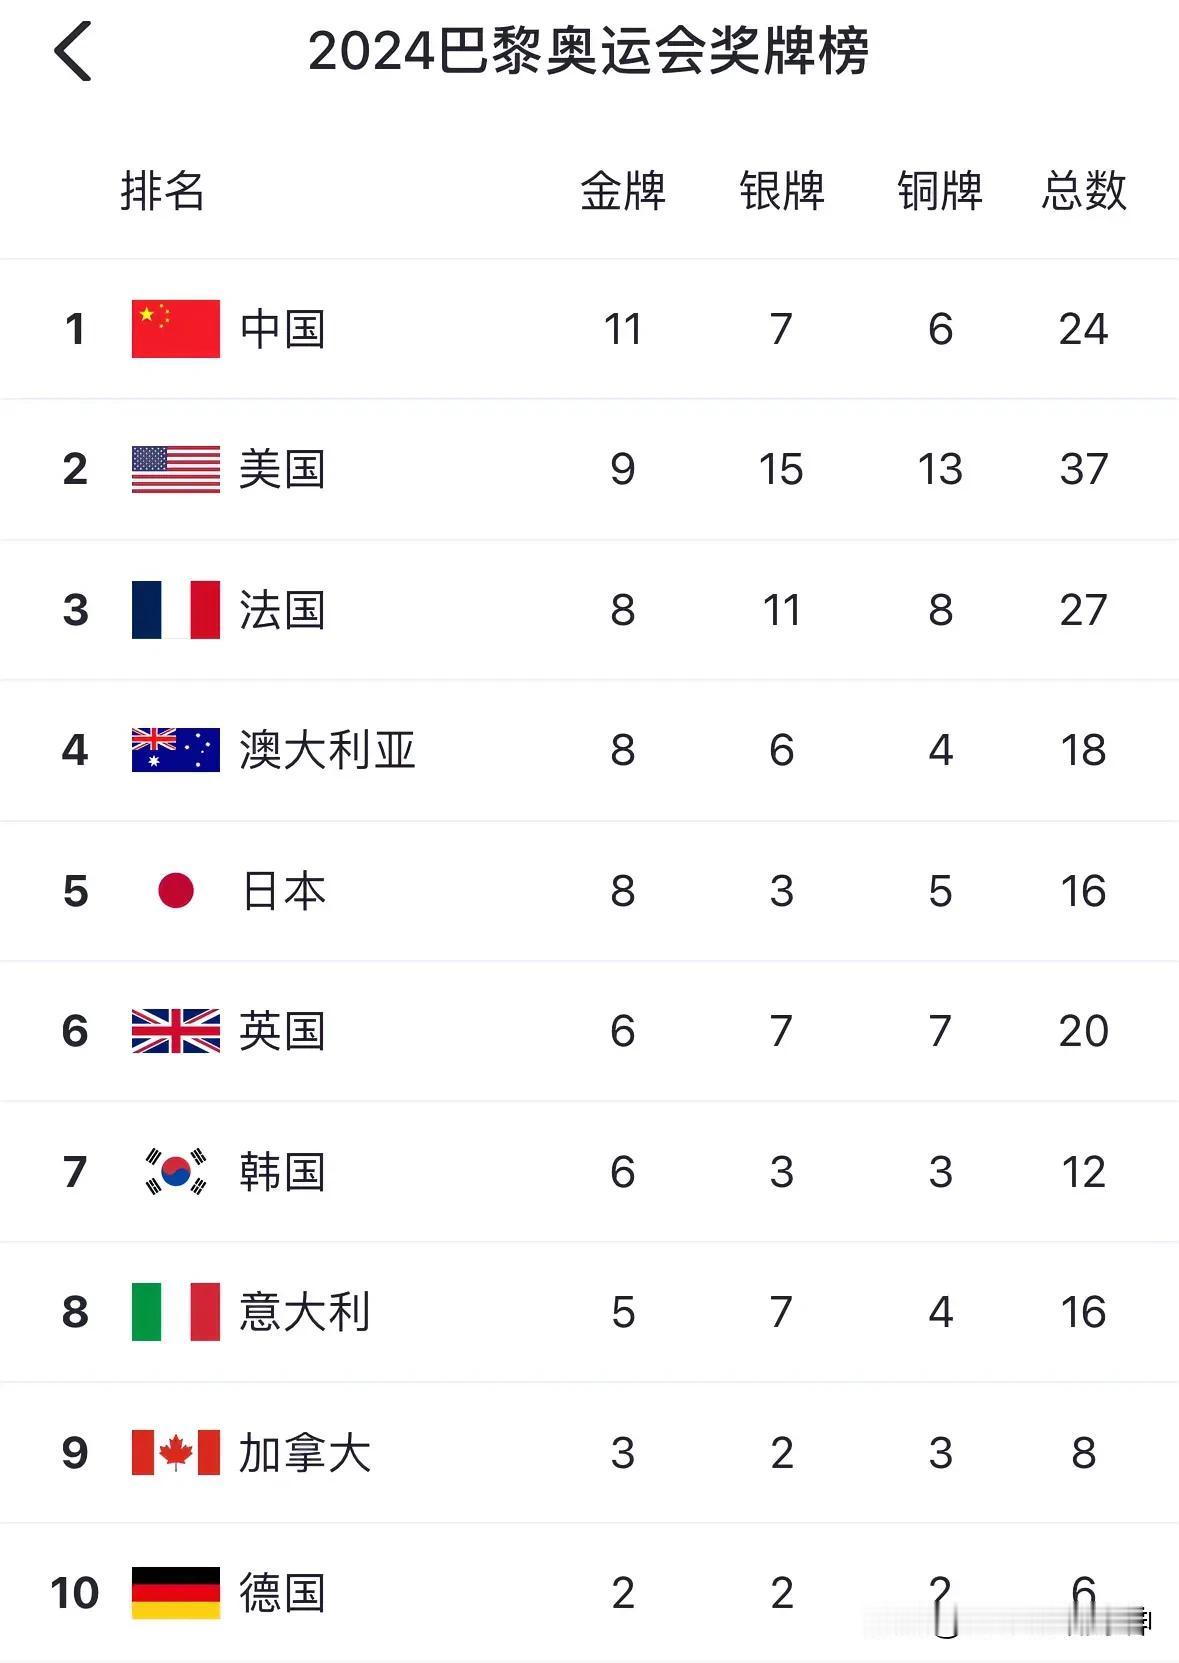Click the Japan flag icon
This screenshot has width=1179, height=1663.
tap(176, 890)
